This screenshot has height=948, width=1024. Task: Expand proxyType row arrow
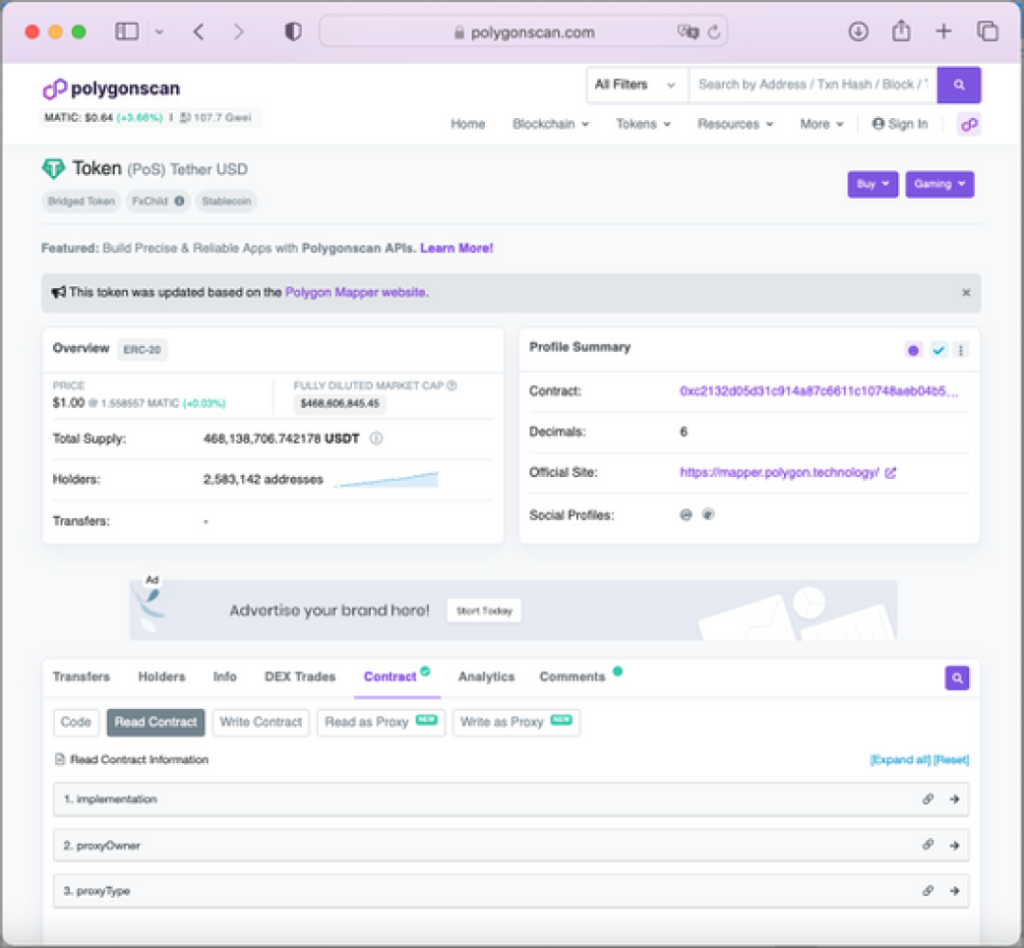point(955,891)
